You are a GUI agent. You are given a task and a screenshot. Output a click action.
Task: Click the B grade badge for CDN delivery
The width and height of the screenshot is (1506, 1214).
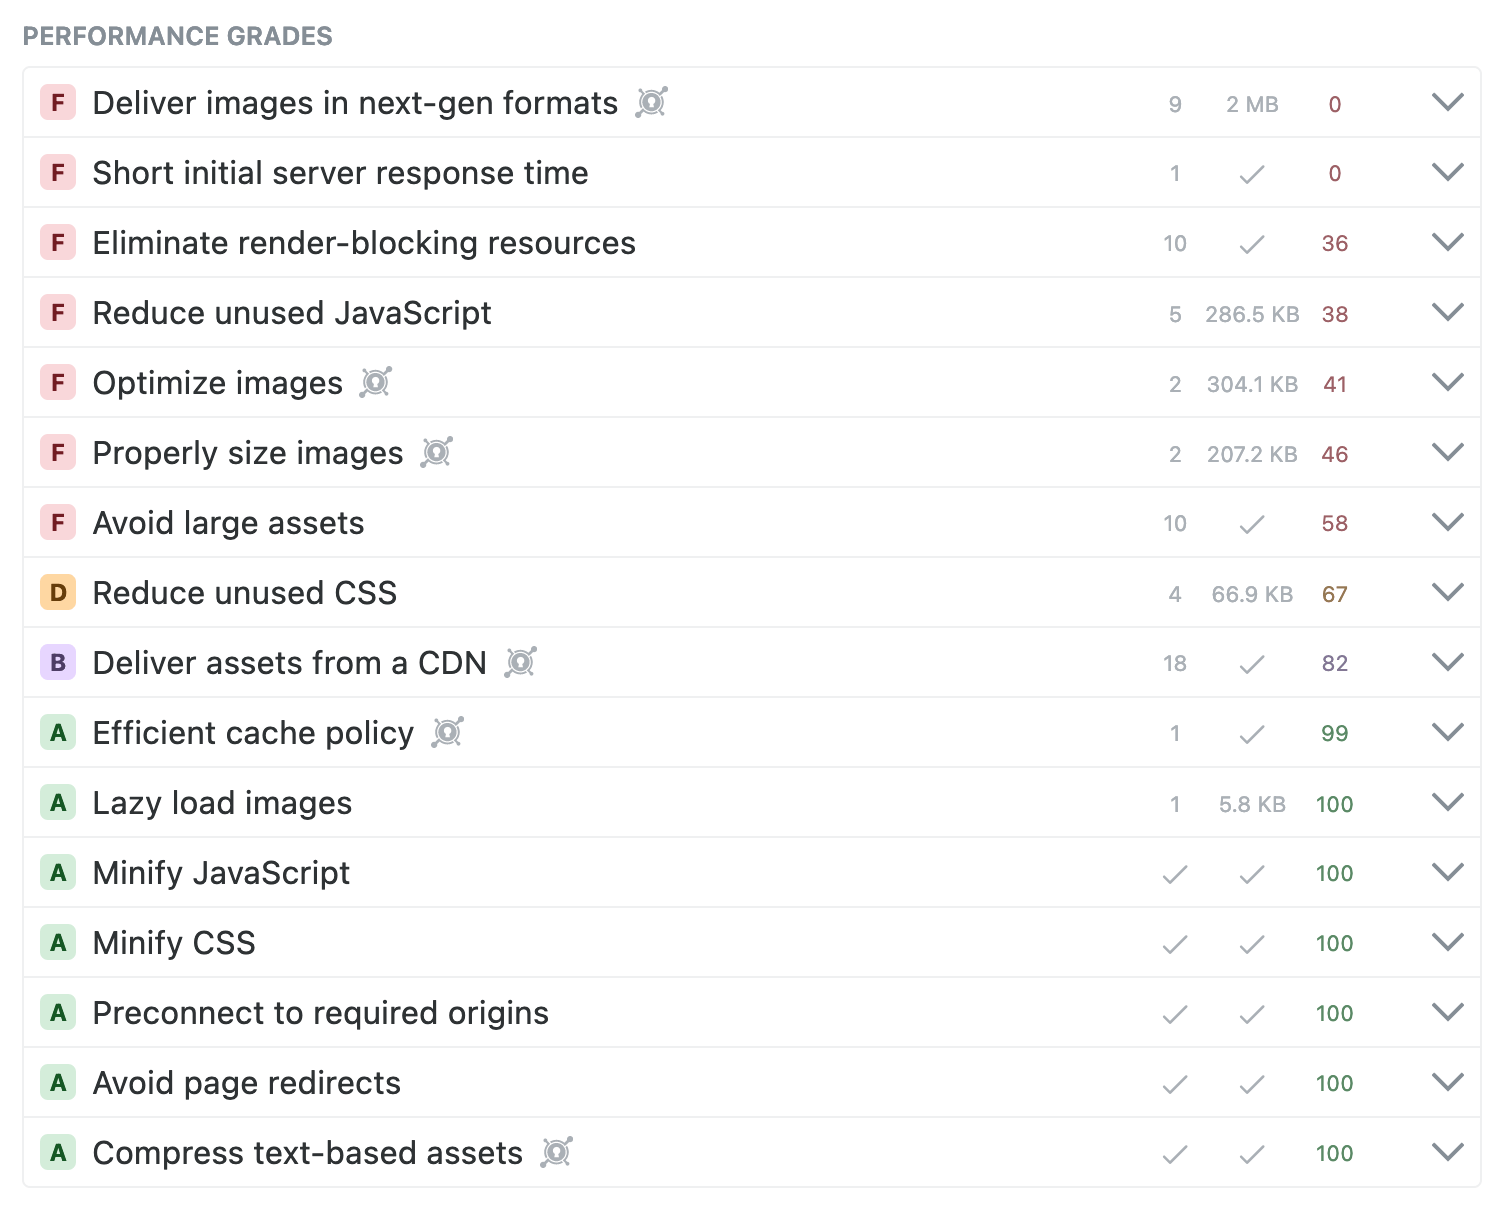tap(58, 663)
